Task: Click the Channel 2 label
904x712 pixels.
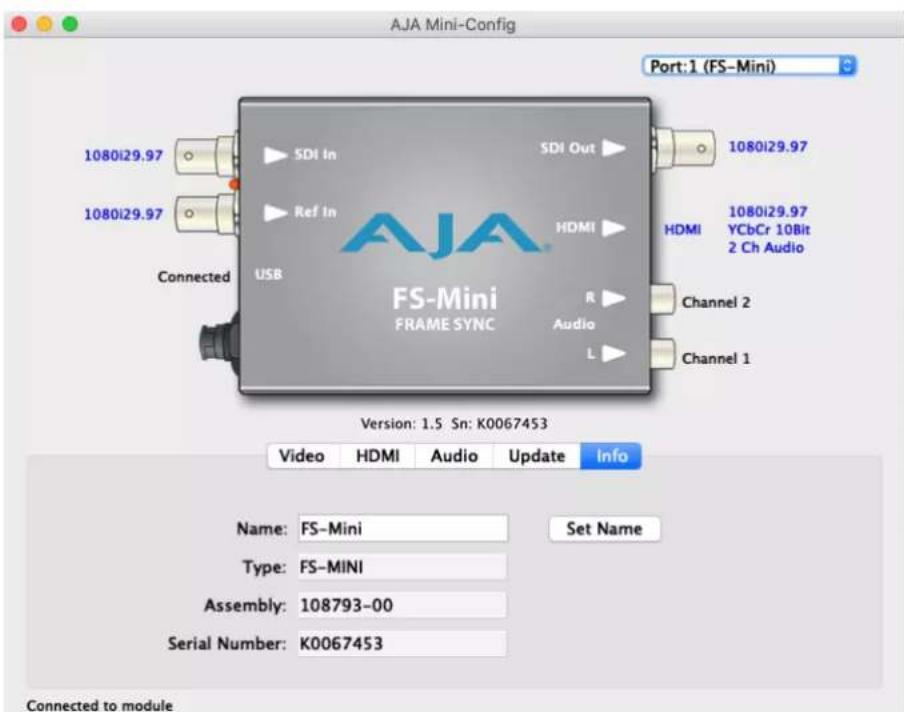Action: (x=716, y=302)
